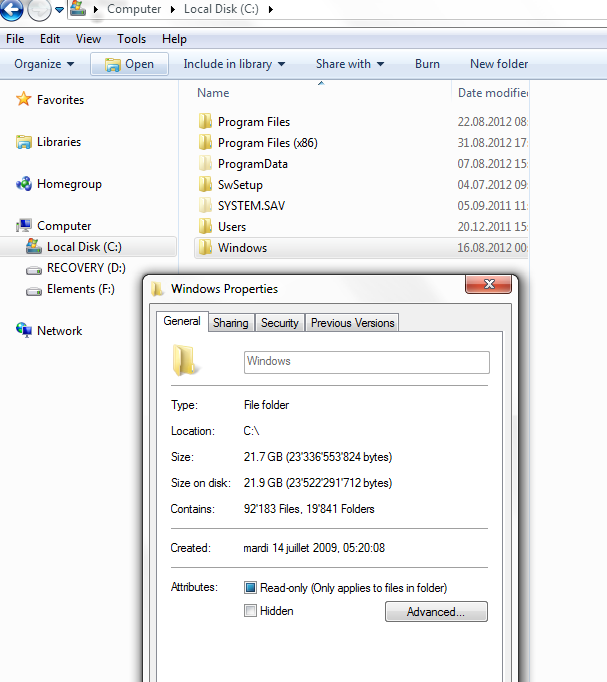607x682 pixels.
Task: Select RECOVERY (D:) label in navigation pane
Action: coord(86,268)
